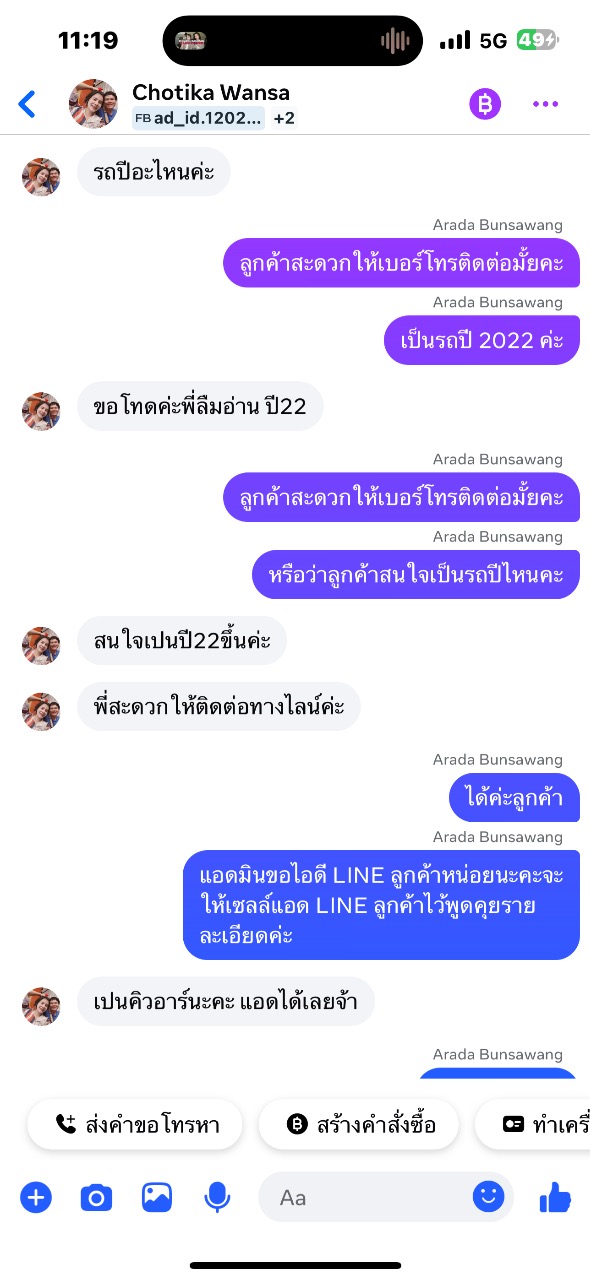Tap the partly visible ทำเครื่... quick action chip
Screen dimensions: 590x1280
[533, 1125]
